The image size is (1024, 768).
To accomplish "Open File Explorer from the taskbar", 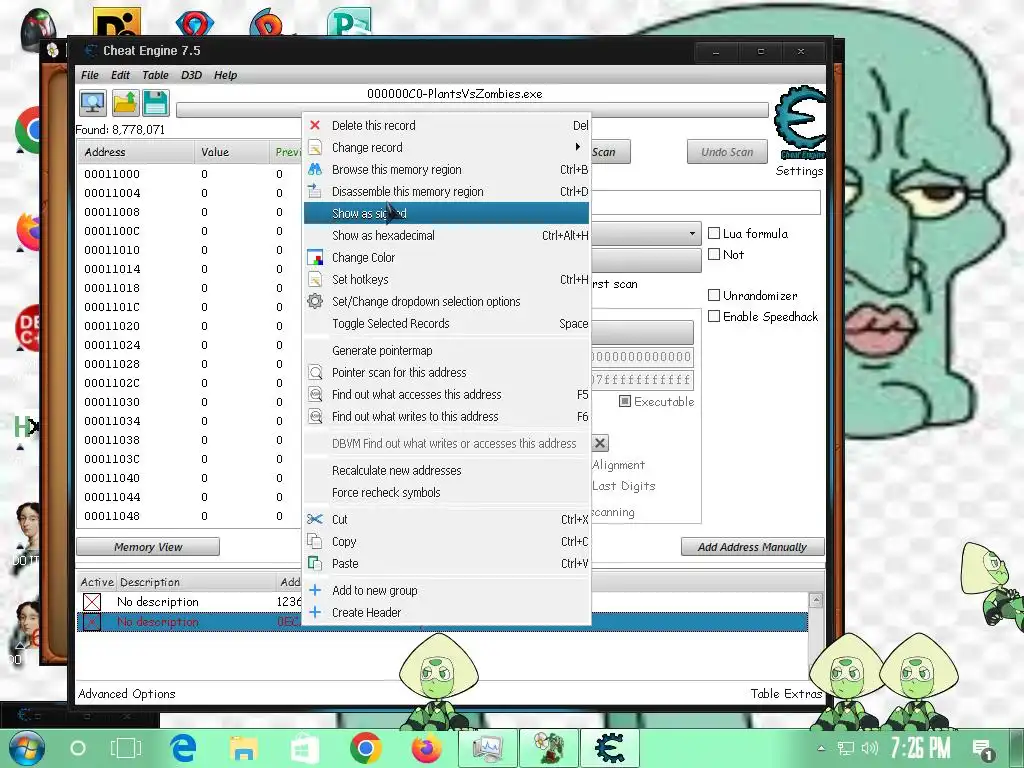I will click(x=244, y=748).
